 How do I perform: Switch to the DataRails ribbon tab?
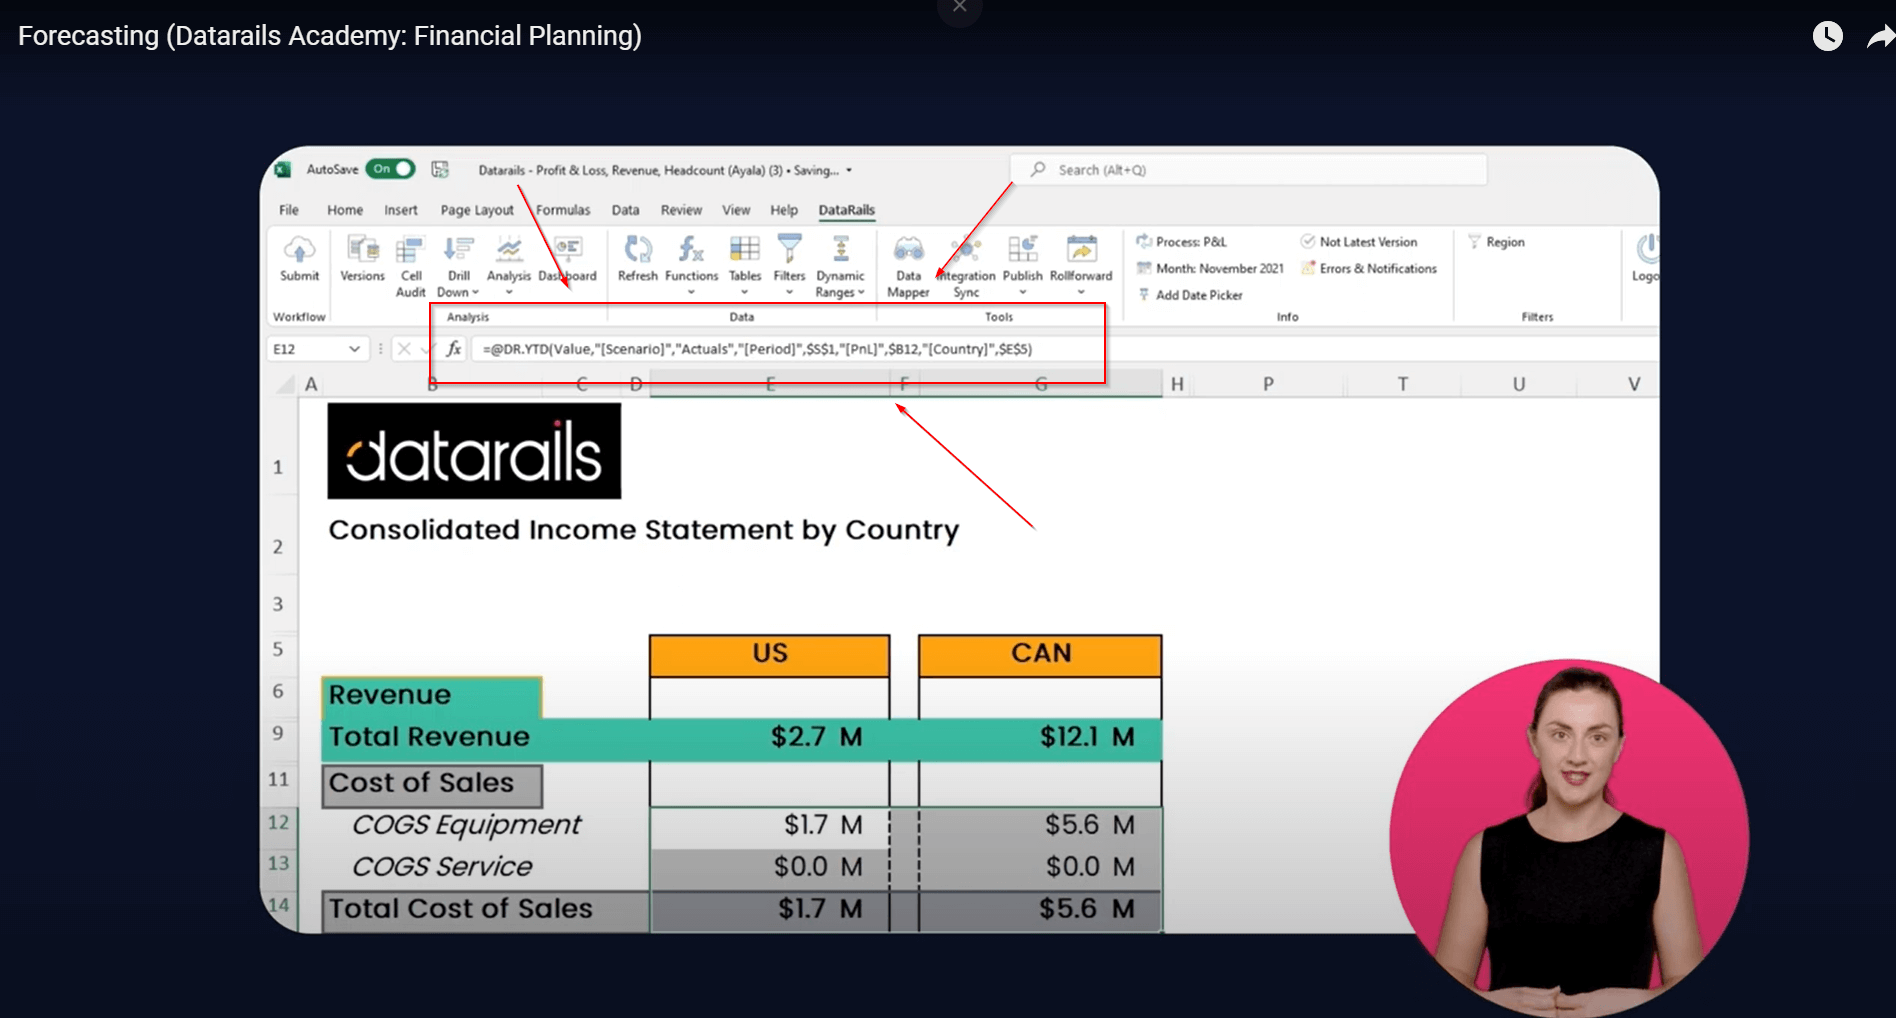(x=846, y=210)
